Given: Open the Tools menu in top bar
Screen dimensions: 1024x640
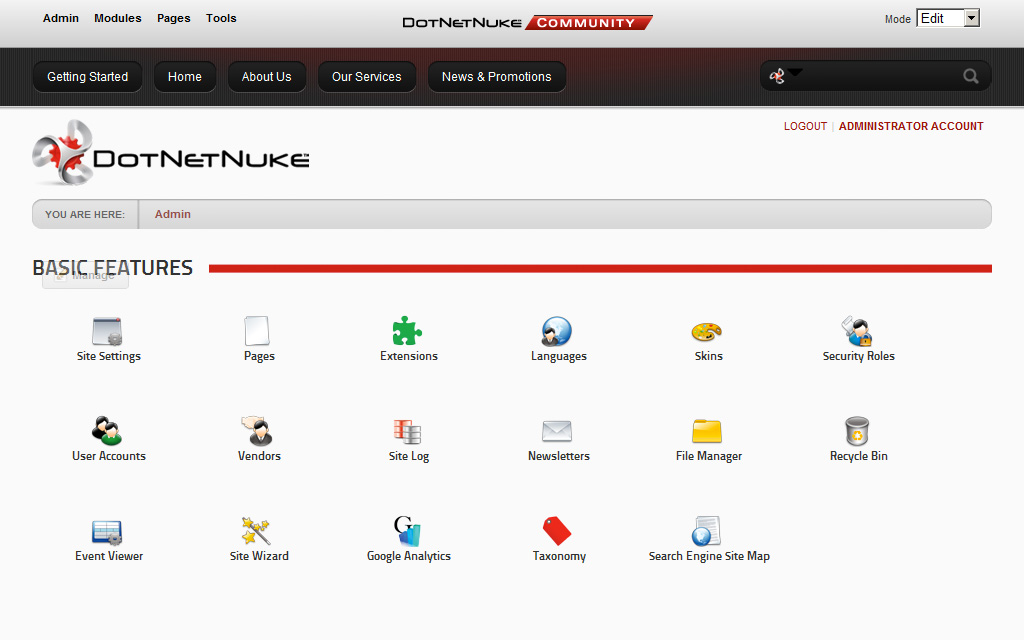Looking at the screenshot, I should point(221,18).
